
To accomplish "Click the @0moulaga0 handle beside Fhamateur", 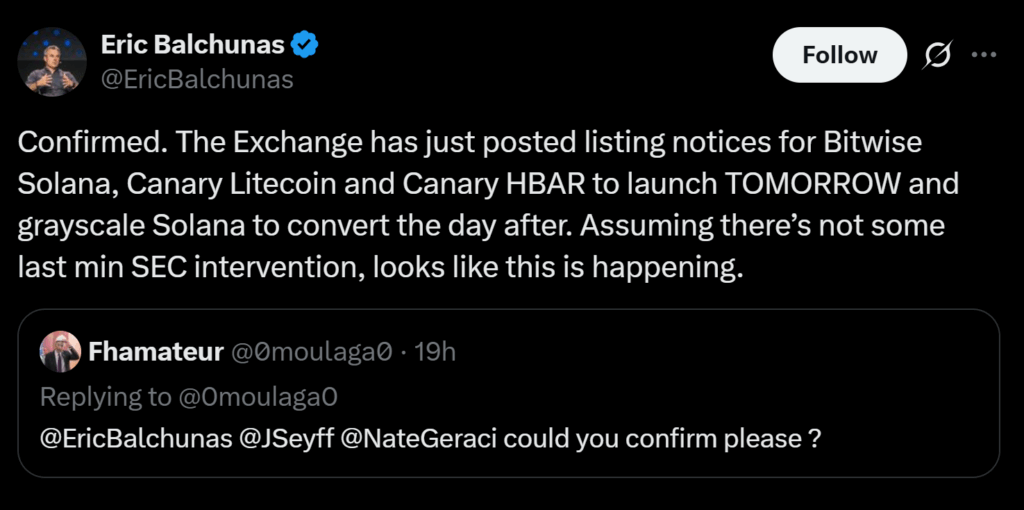I will coord(310,351).
